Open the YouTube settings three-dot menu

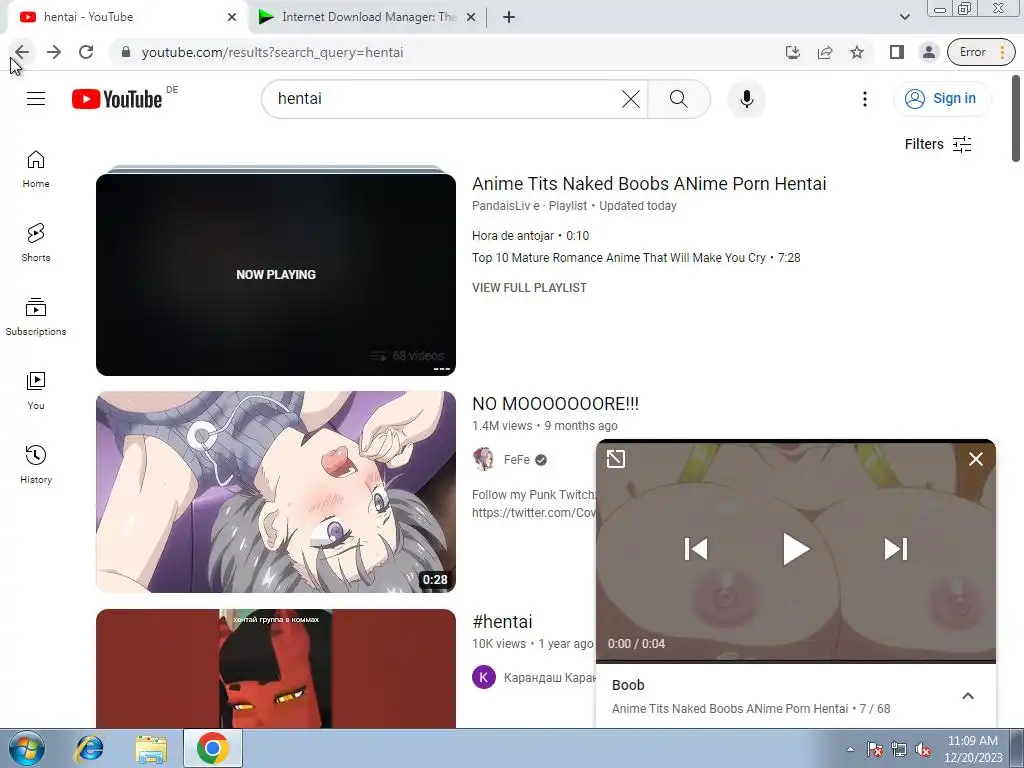(x=865, y=99)
